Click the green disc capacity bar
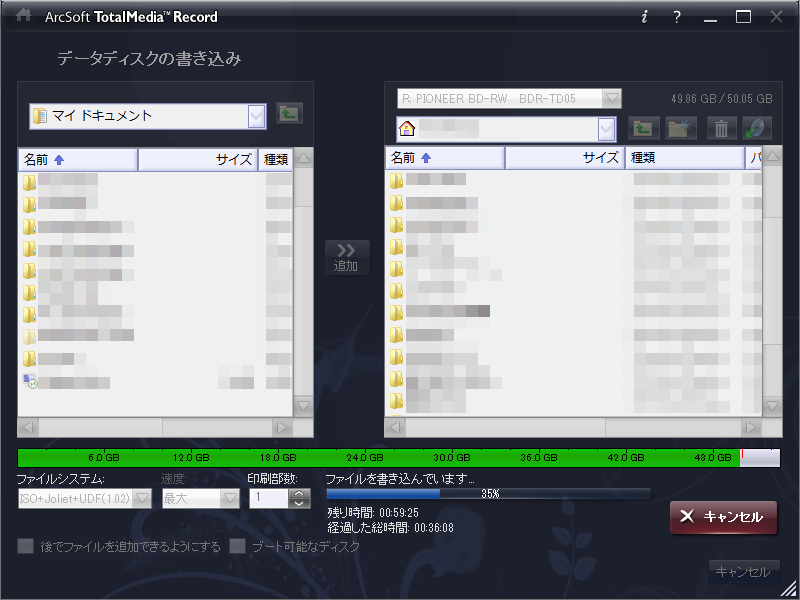800x600 pixels. pos(399,458)
